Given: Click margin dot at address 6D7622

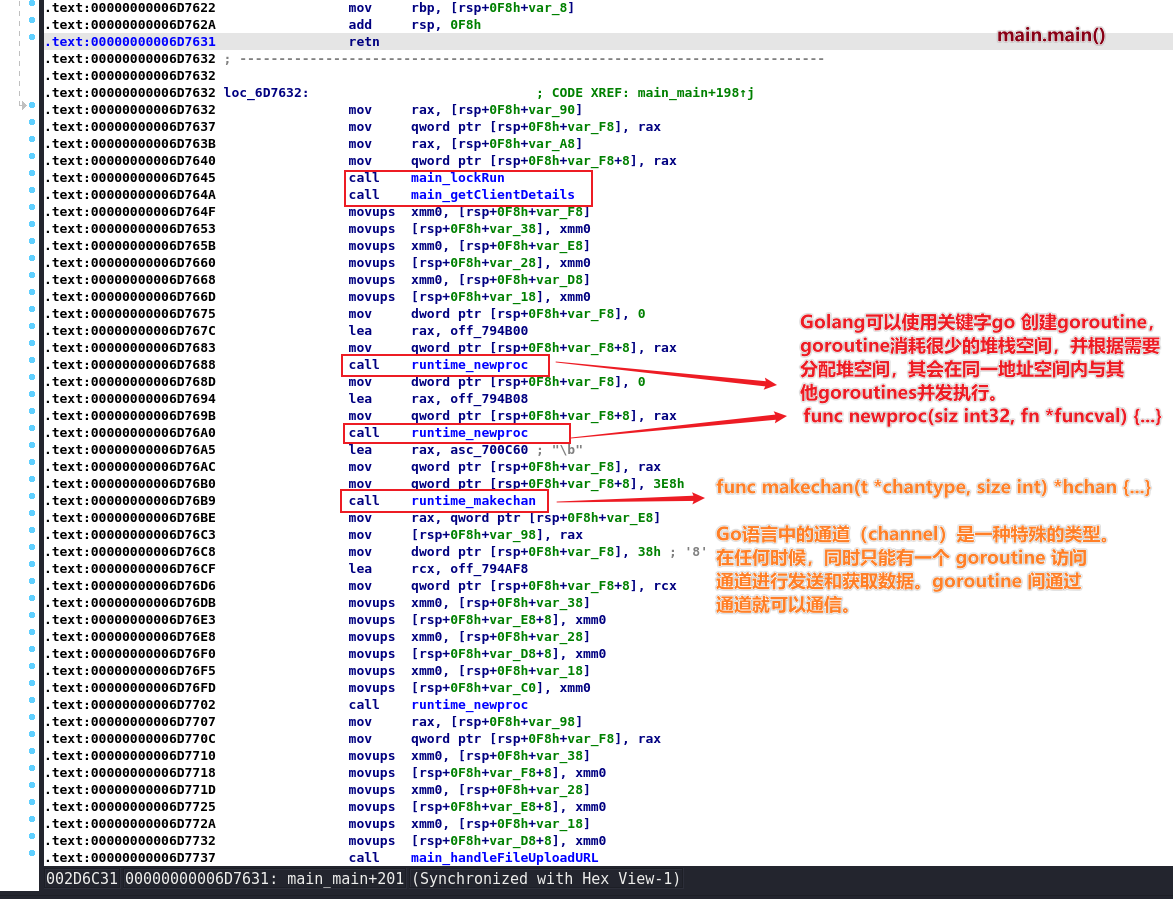Looking at the screenshot, I should [x=33, y=8].
